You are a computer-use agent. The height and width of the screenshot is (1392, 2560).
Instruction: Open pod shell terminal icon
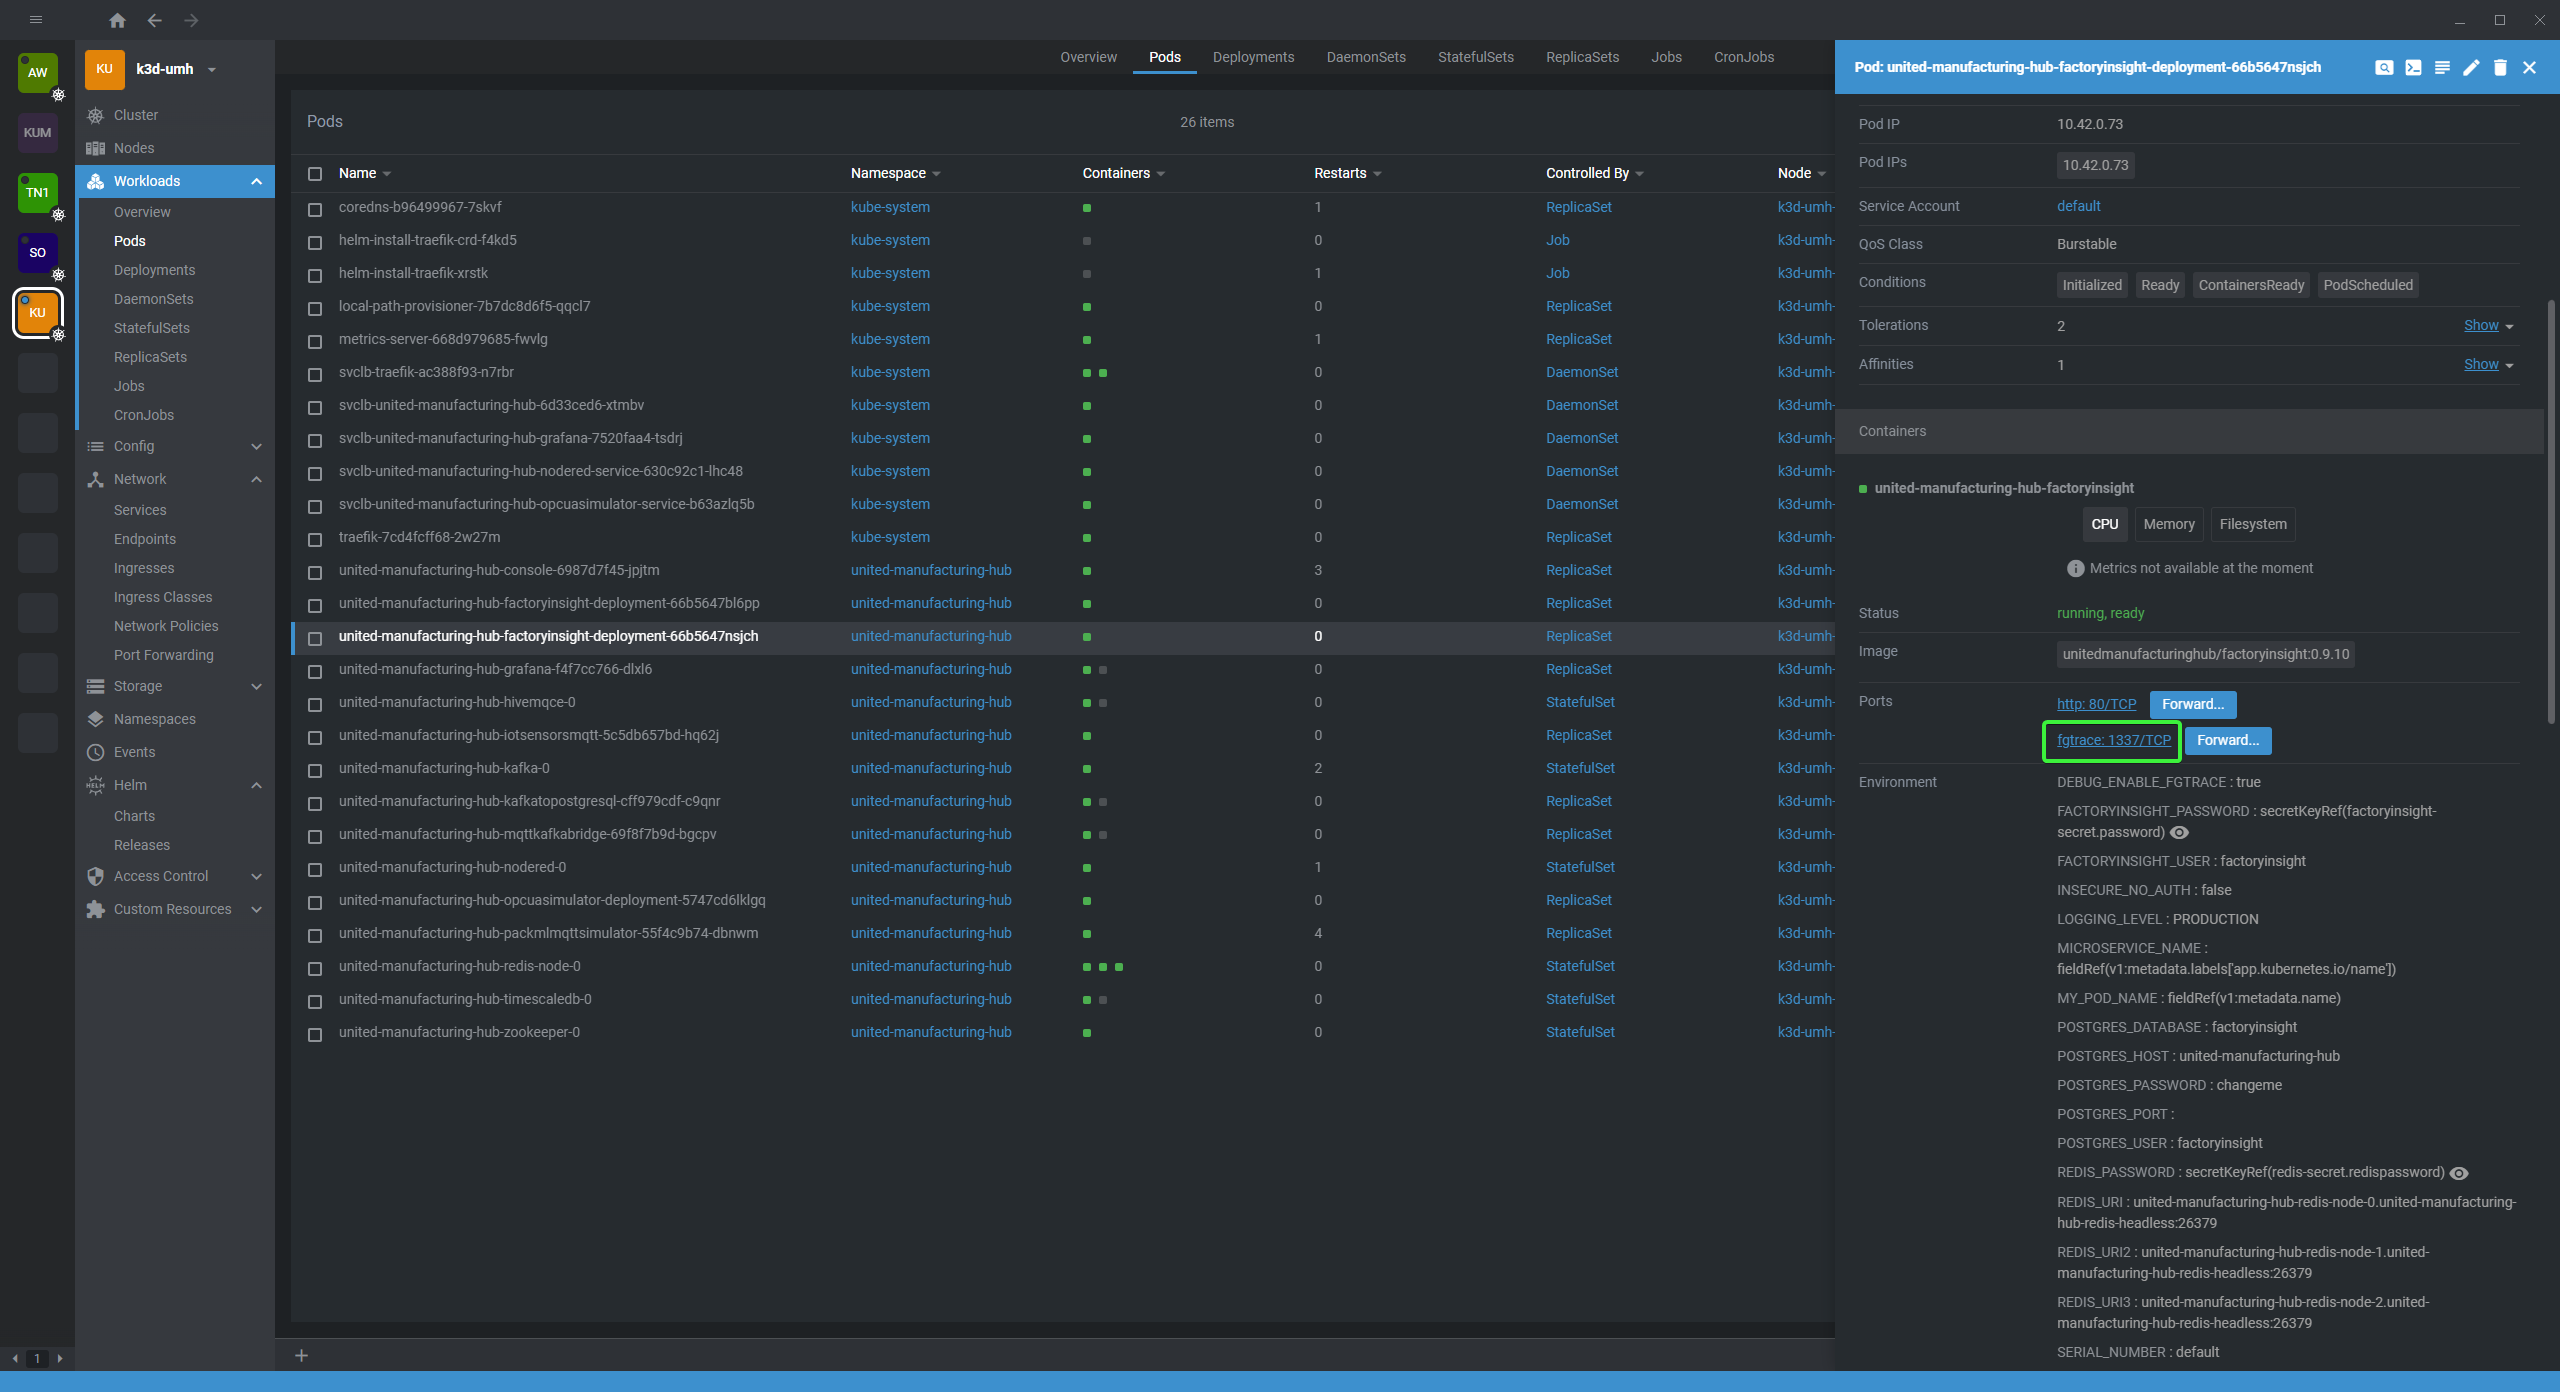[x=2413, y=67]
